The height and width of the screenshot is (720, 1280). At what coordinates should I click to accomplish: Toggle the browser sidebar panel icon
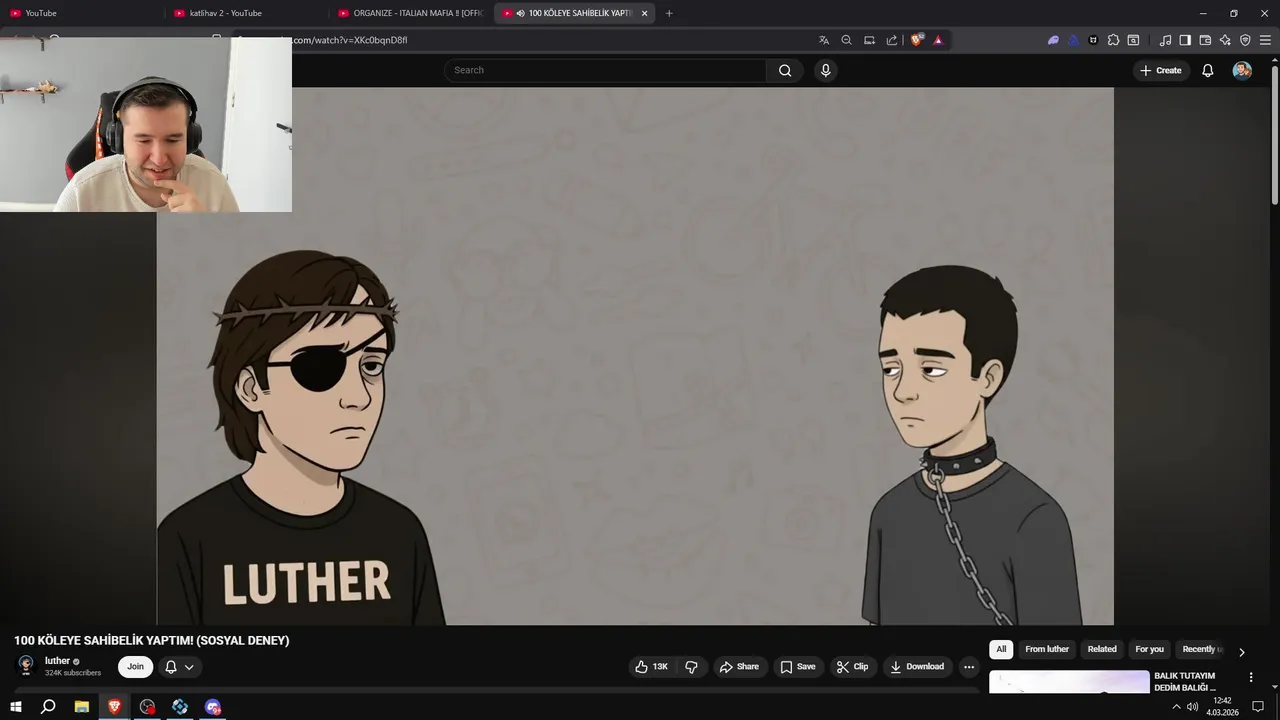pos(1185,40)
